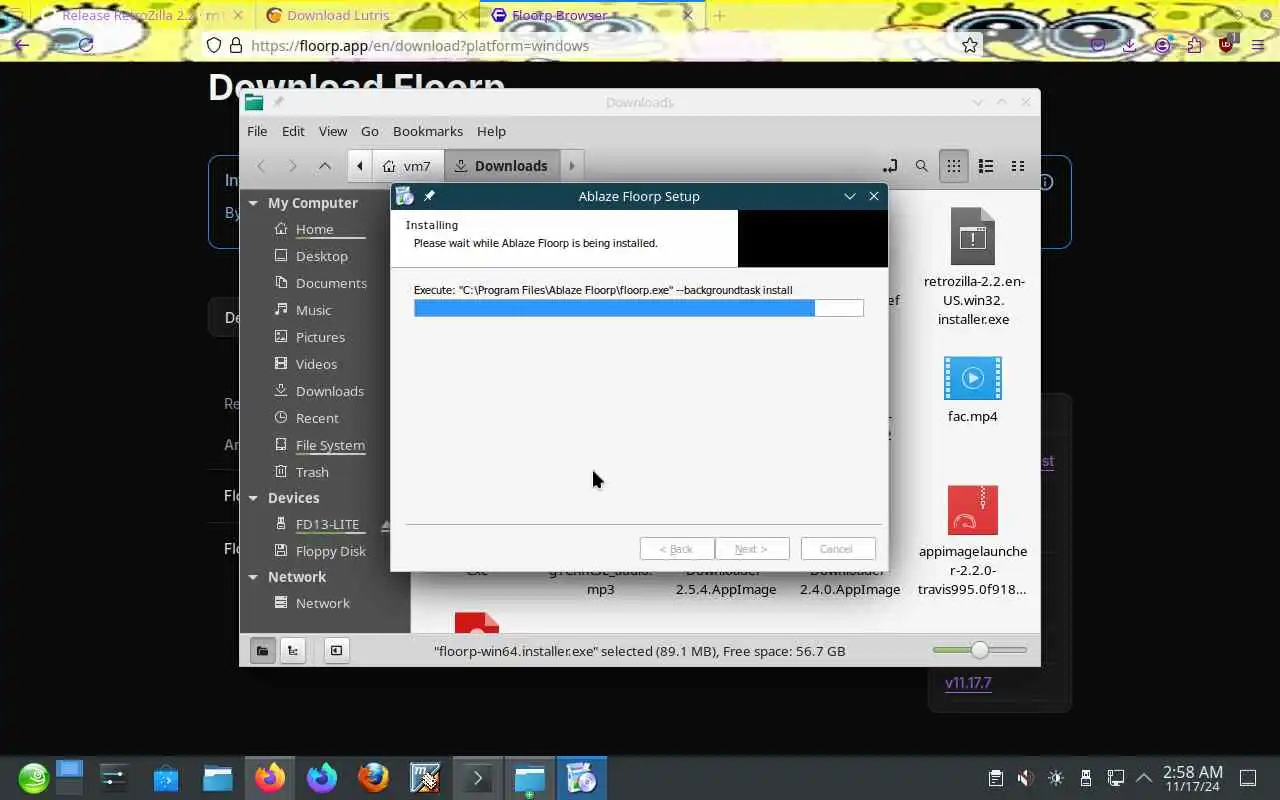Switch to the Download Lutris tab
Screen dimensions: 1280x800
[x=365, y=15]
